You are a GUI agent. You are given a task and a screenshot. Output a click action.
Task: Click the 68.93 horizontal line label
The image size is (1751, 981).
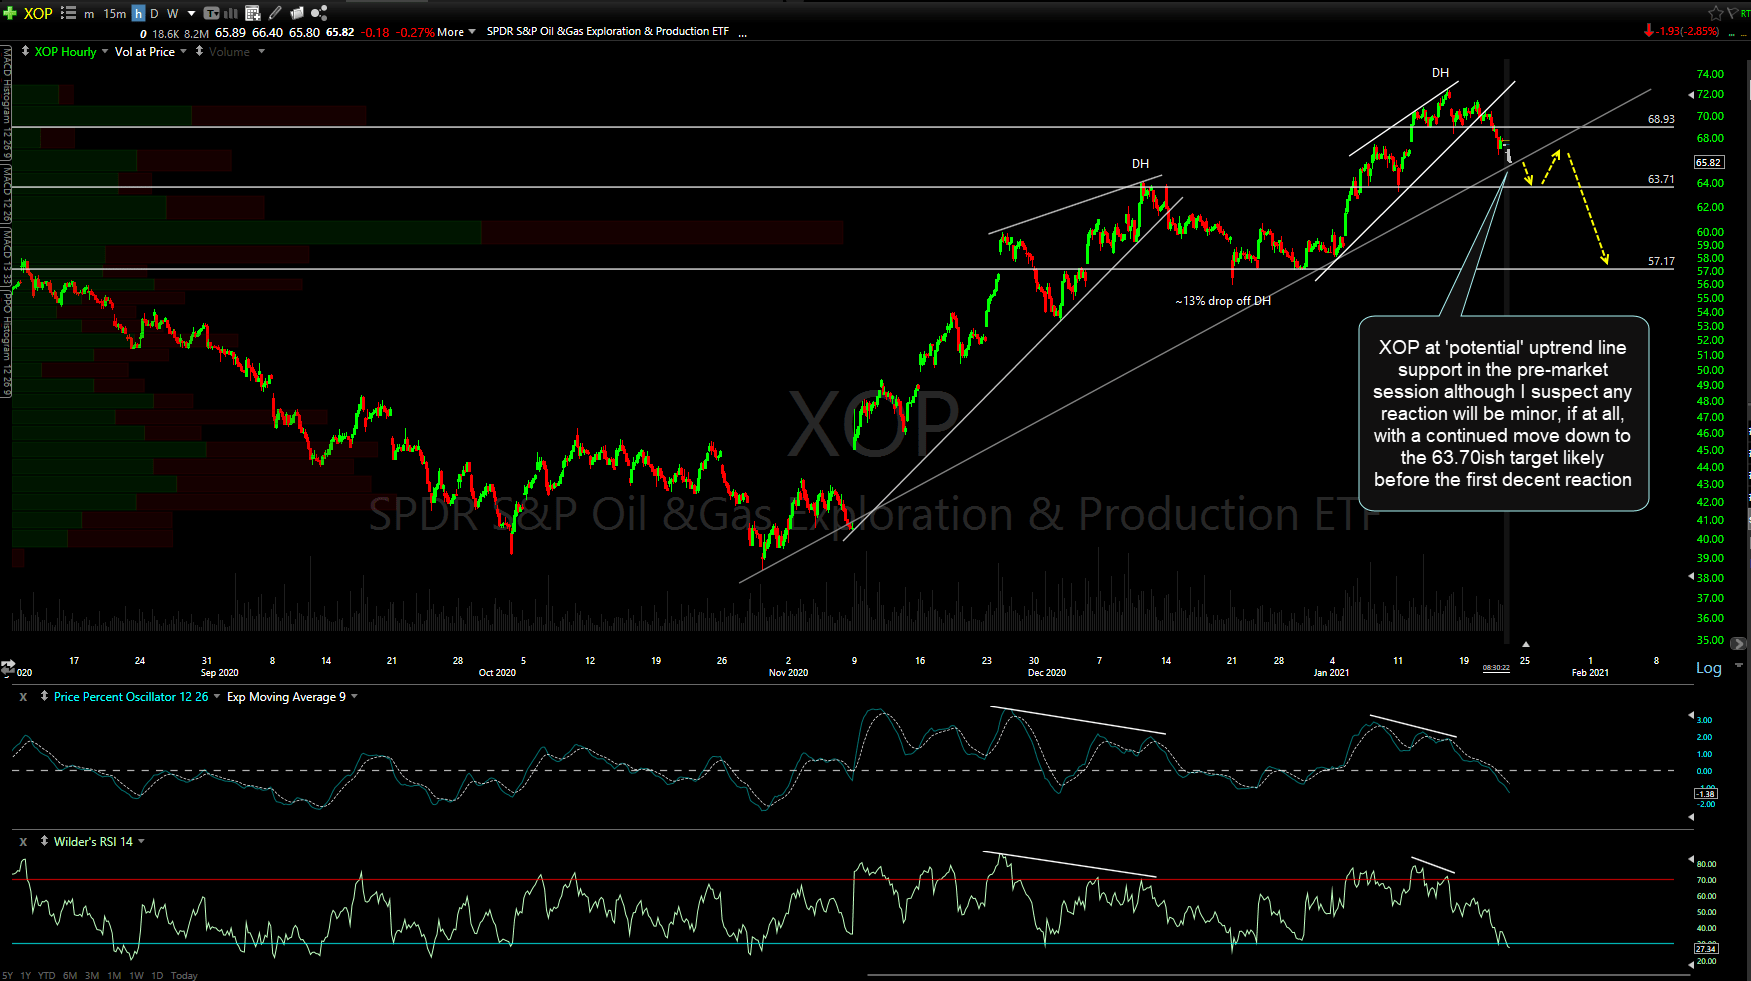point(1661,119)
